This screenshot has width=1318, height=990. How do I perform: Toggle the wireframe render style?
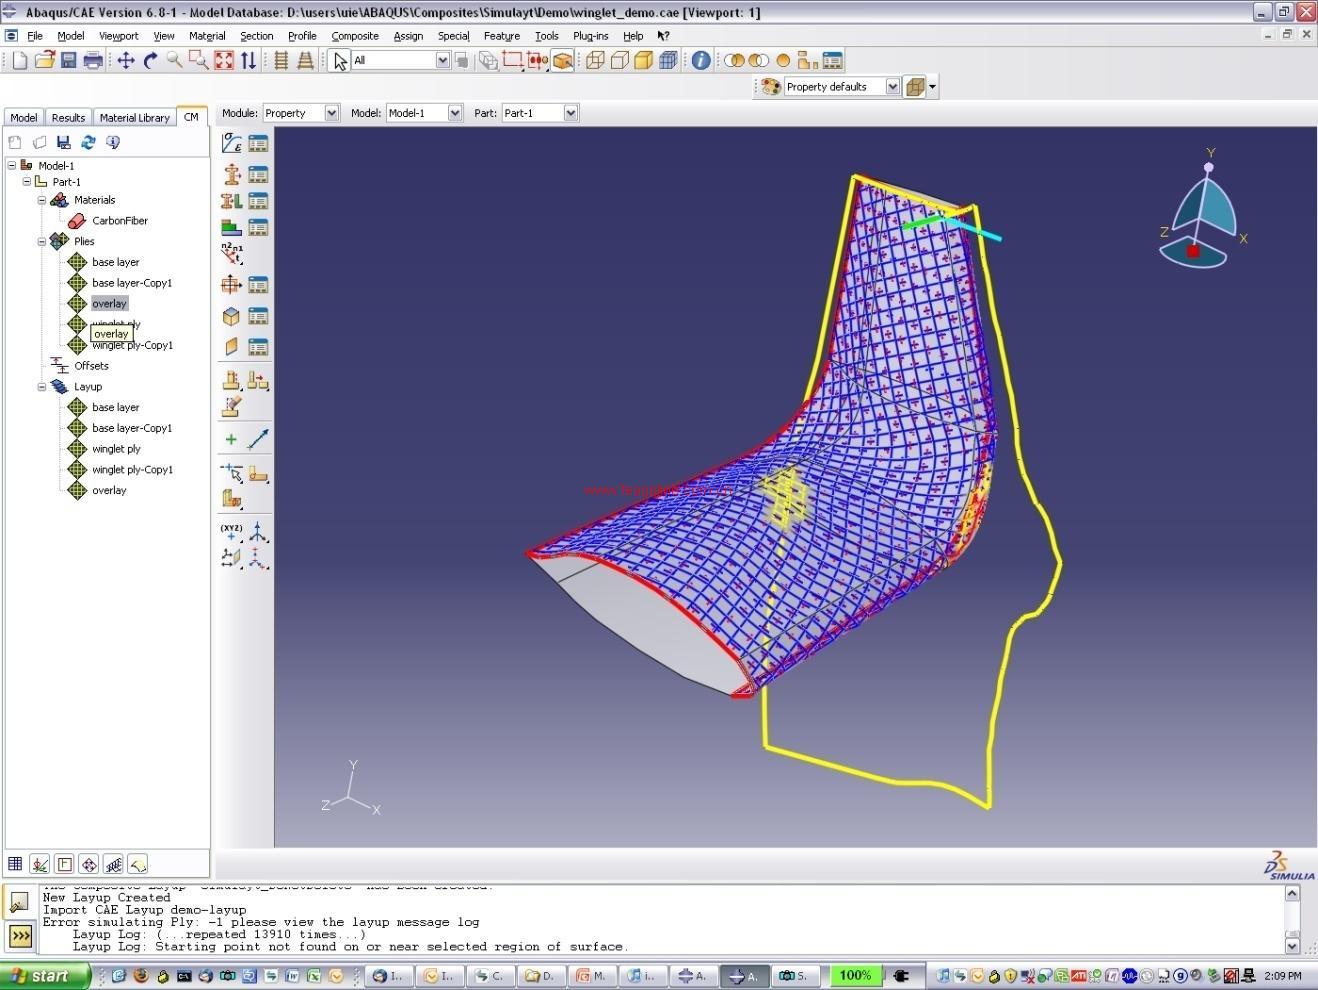(595, 61)
